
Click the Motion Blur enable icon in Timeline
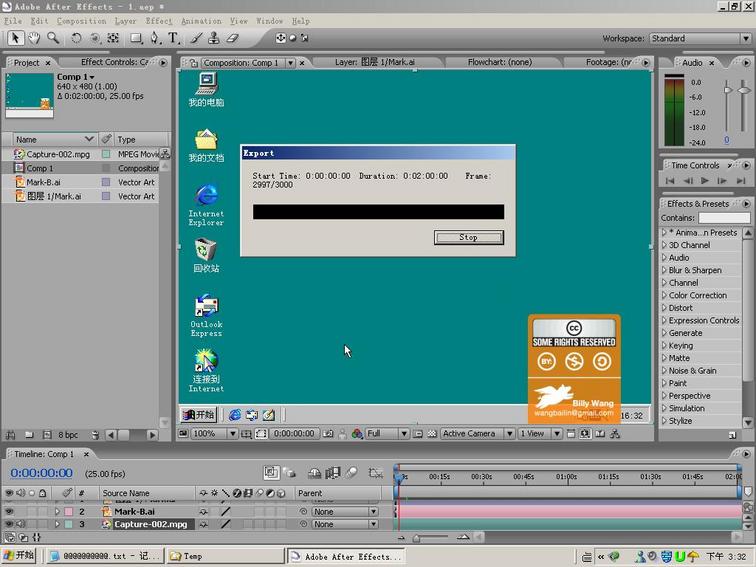pyautogui.click(x=351, y=472)
